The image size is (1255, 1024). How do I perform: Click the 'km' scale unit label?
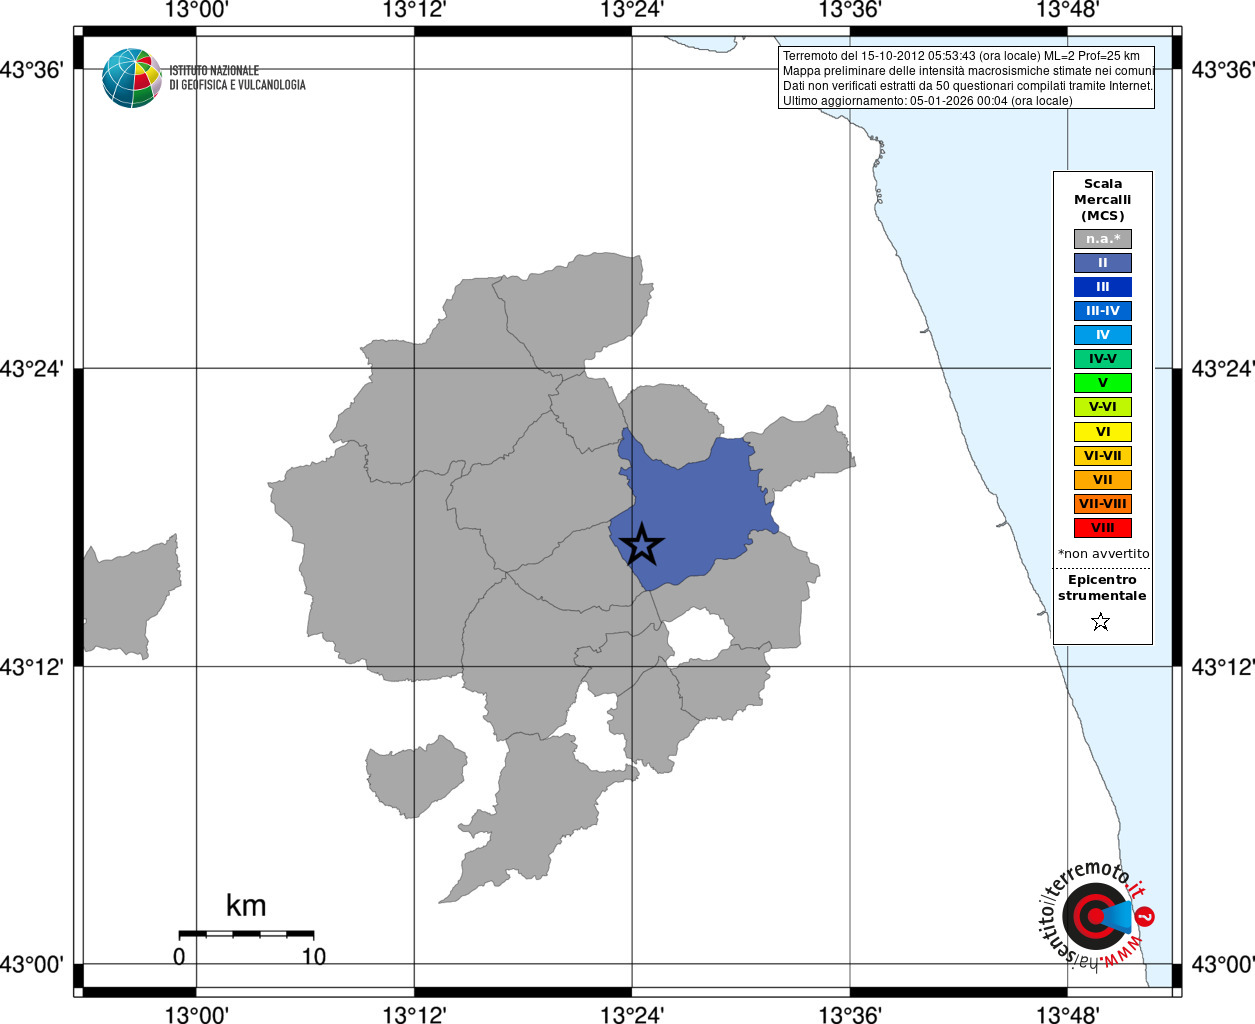(246, 906)
